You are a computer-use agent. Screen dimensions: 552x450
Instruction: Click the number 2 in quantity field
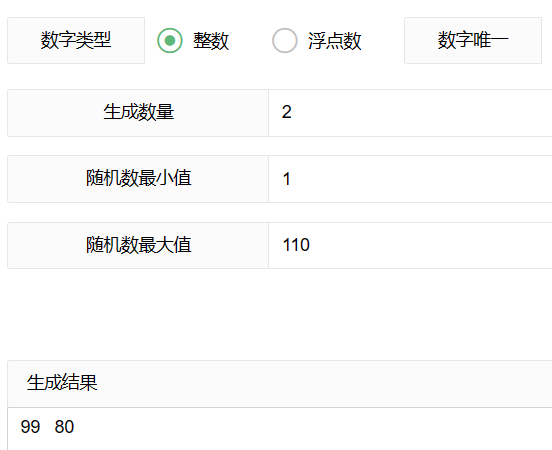[287, 112]
